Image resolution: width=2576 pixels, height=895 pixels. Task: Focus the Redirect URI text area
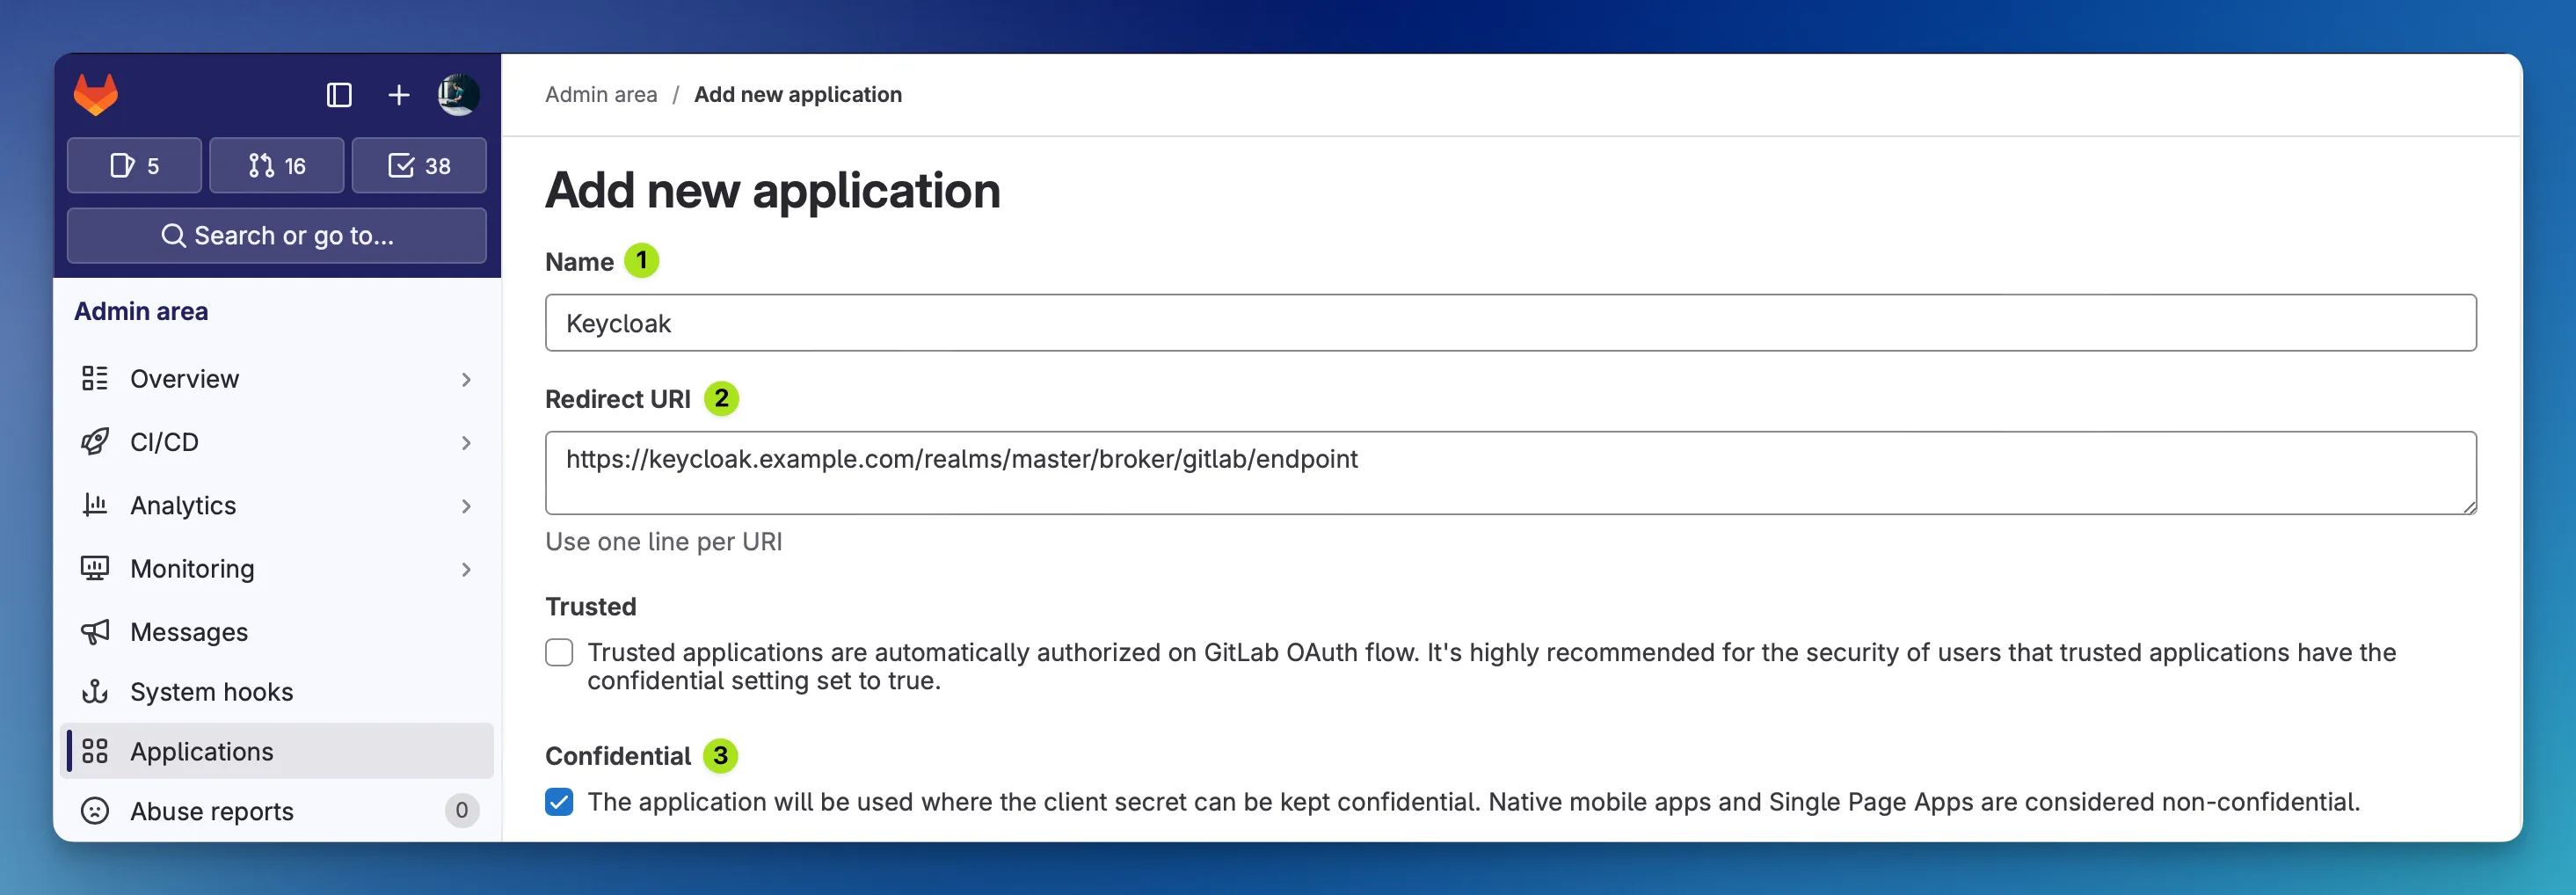coord(1510,472)
